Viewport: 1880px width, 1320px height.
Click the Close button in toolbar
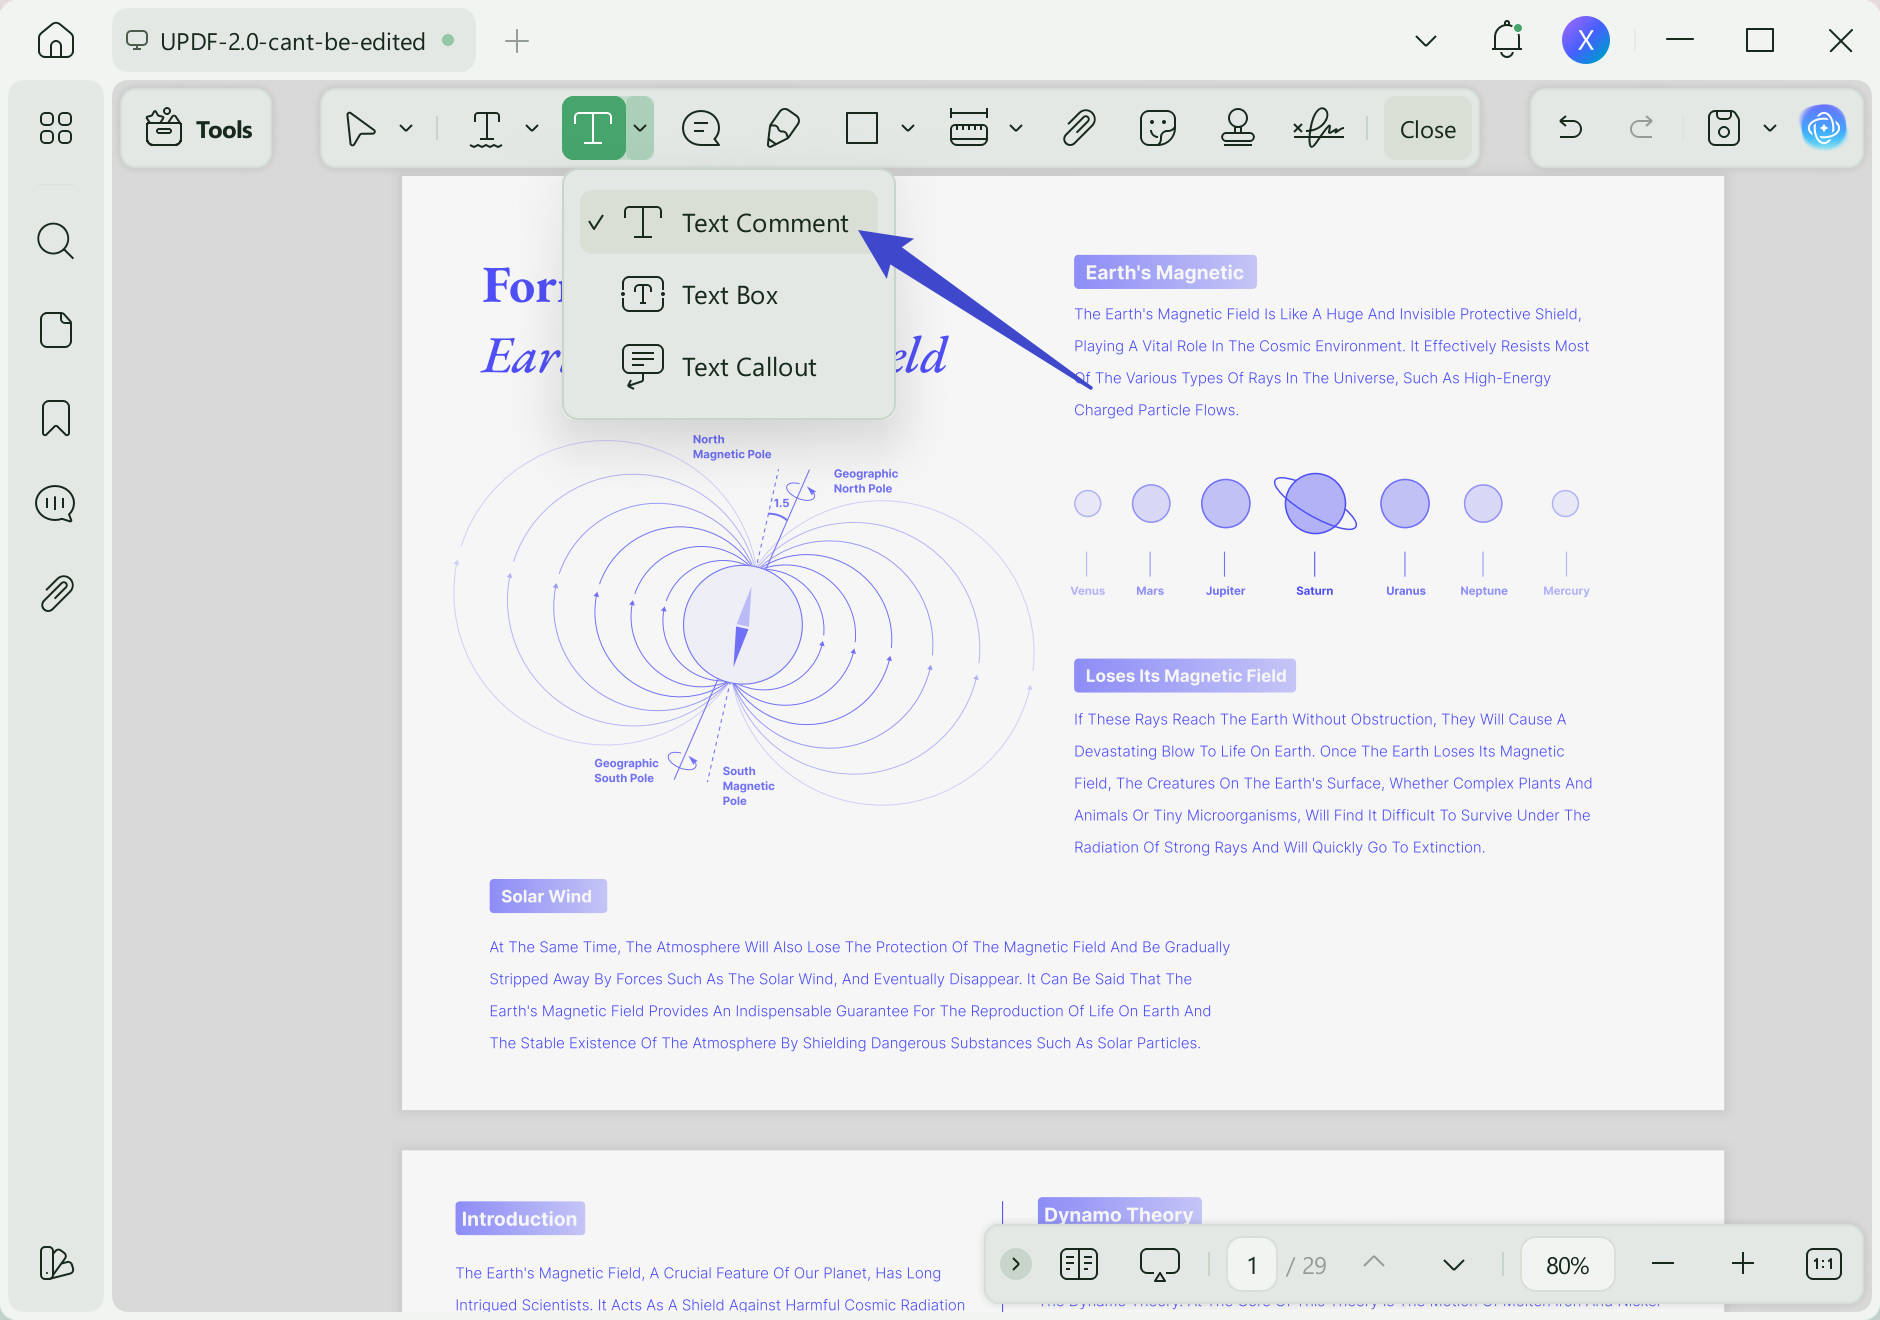tap(1427, 129)
